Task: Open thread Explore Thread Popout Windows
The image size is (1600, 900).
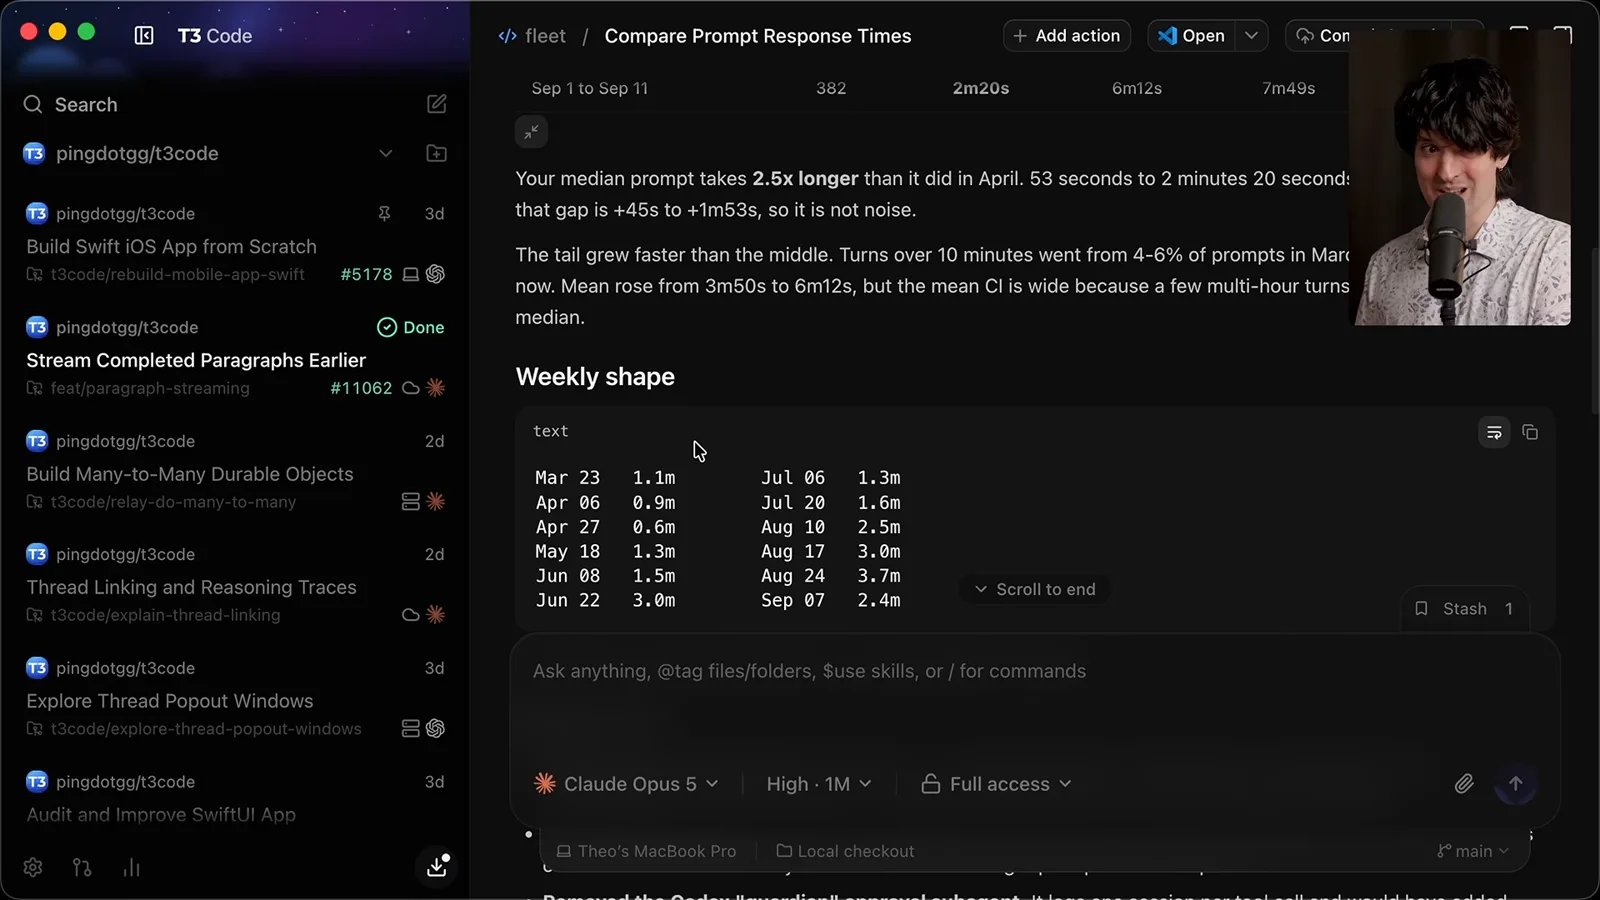Action: coord(170,701)
